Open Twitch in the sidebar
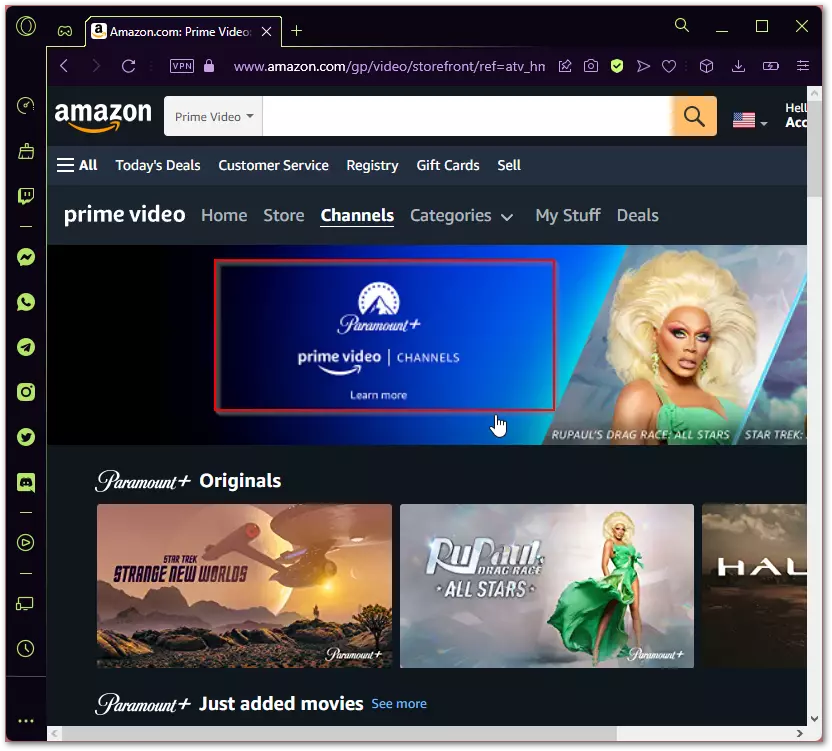Screen dimensions: 832x751 coord(26,196)
